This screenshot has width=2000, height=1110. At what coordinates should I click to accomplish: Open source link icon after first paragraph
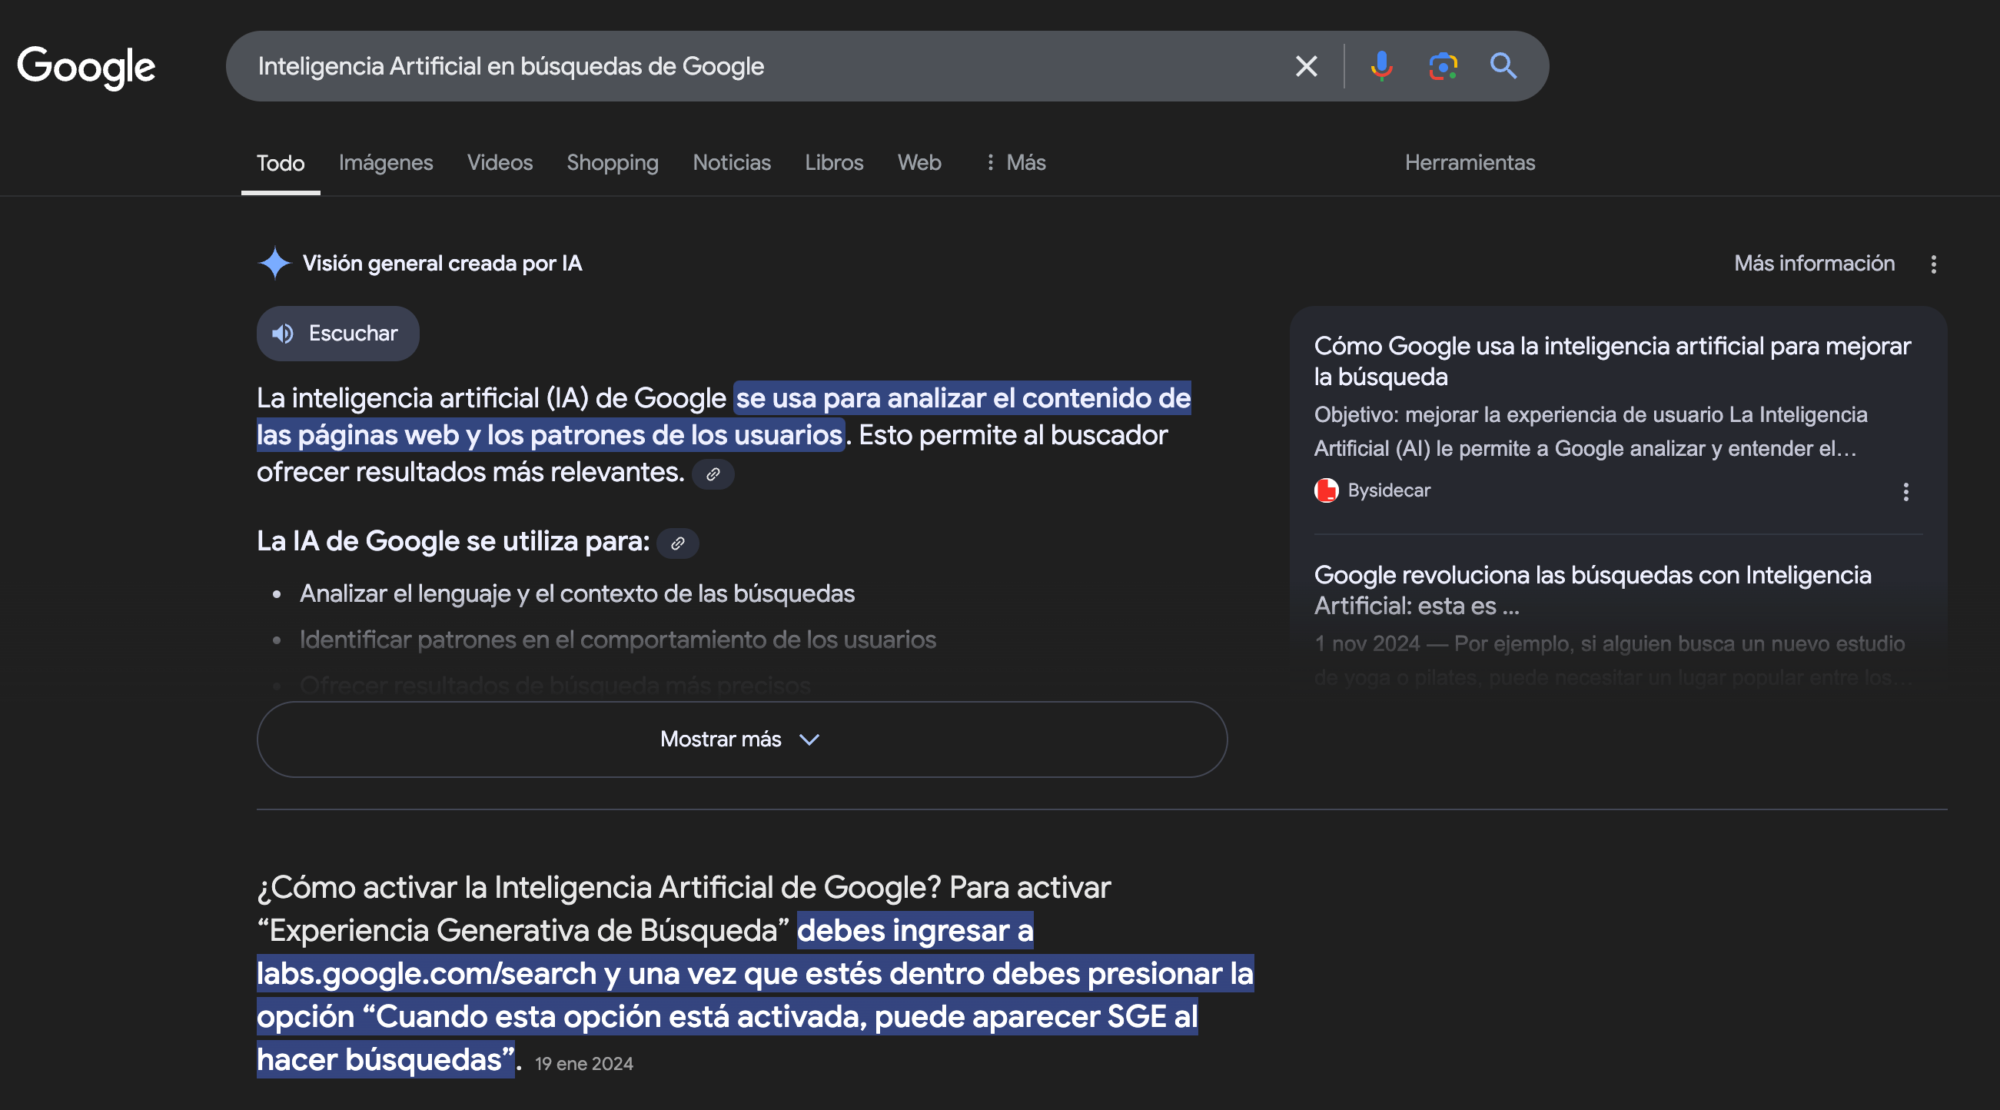pyautogui.click(x=713, y=474)
